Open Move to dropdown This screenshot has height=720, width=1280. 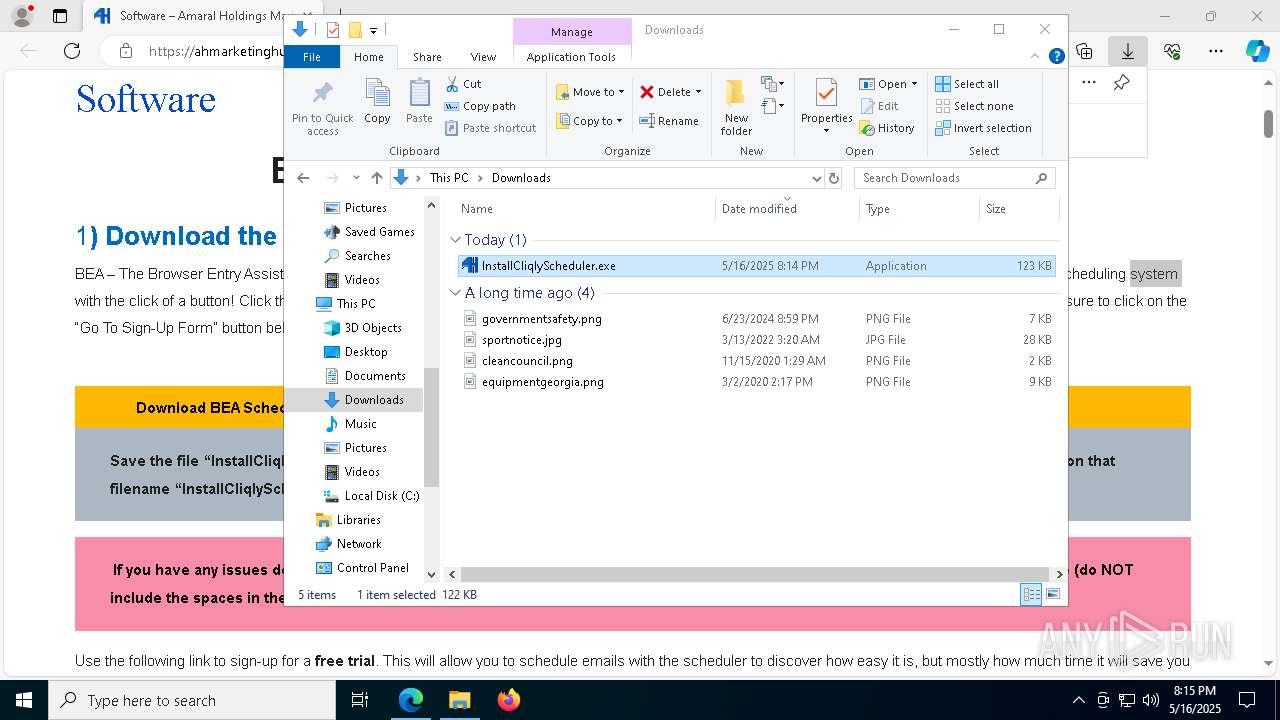click(x=590, y=92)
